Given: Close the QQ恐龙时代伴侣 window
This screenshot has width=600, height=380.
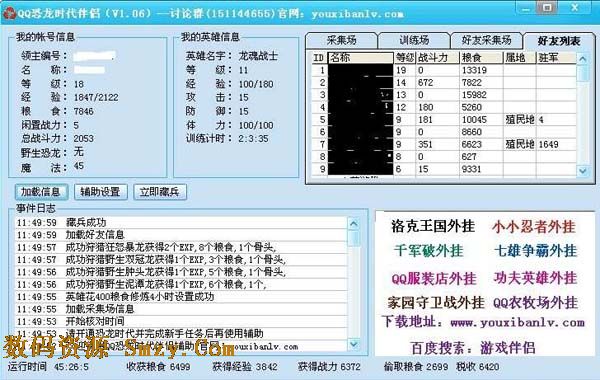Looking at the screenshot, I should (x=575, y=8).
